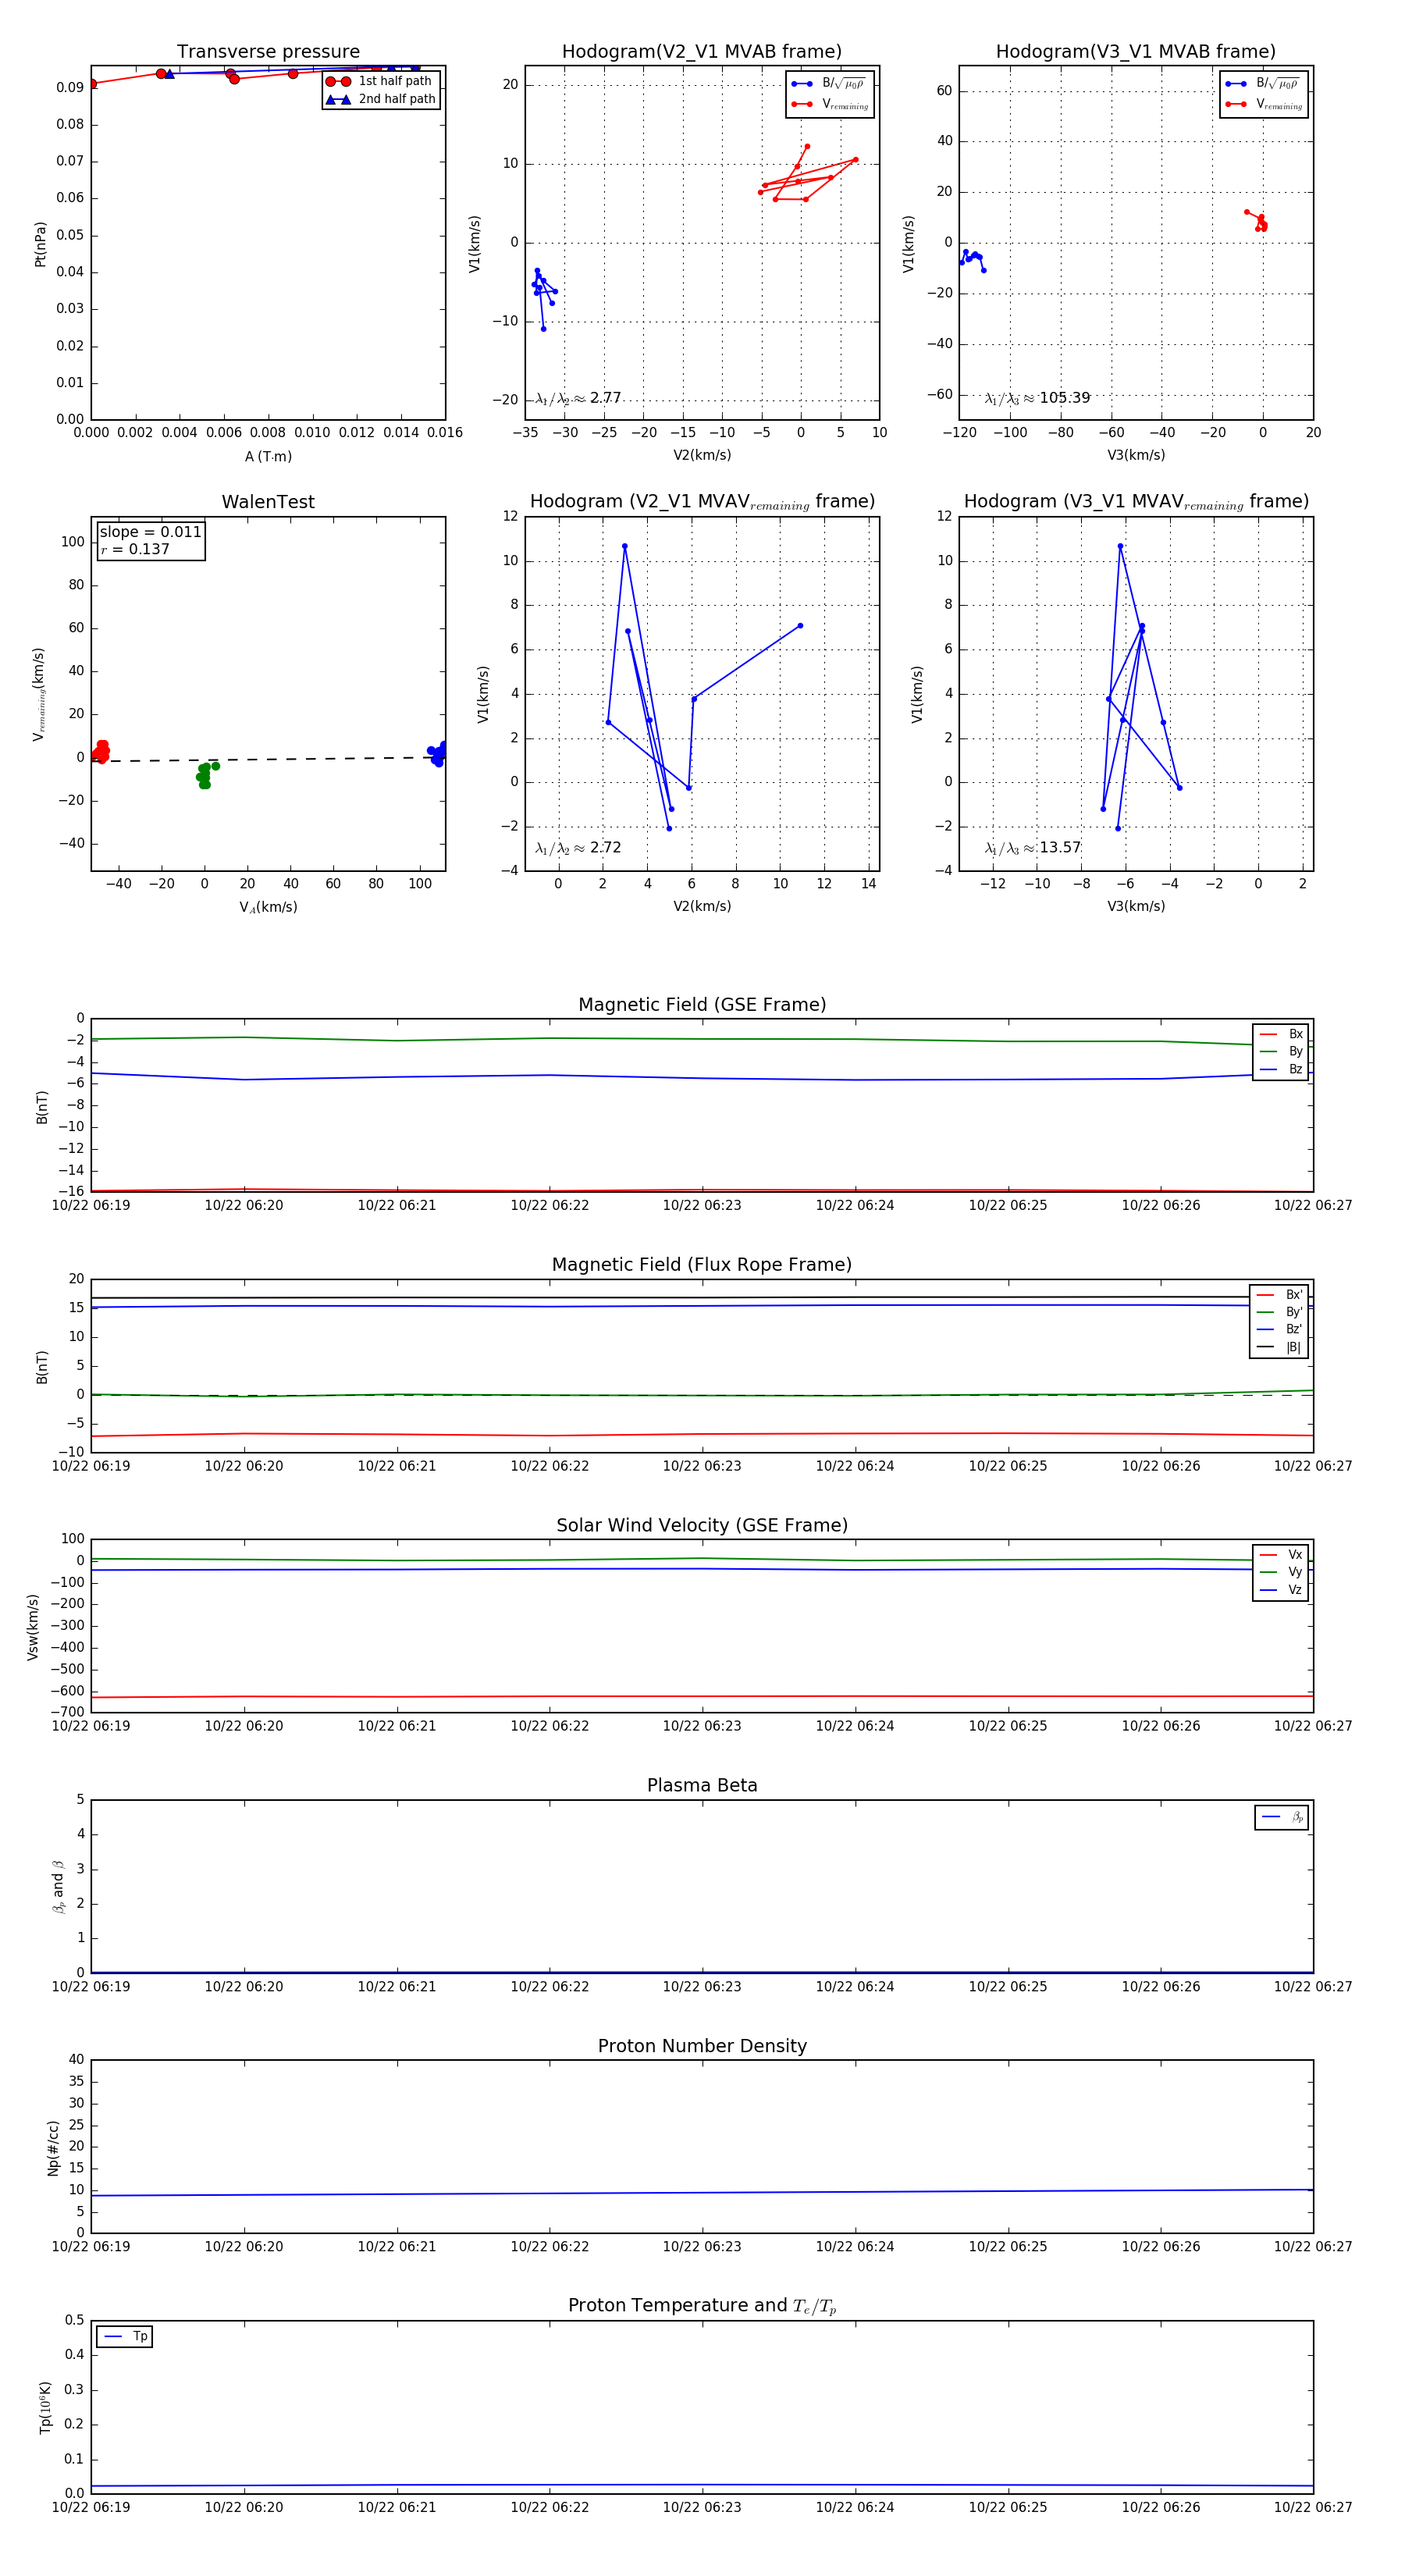Click 'A (T·m)' x-axis label

(x=268, y=457)
